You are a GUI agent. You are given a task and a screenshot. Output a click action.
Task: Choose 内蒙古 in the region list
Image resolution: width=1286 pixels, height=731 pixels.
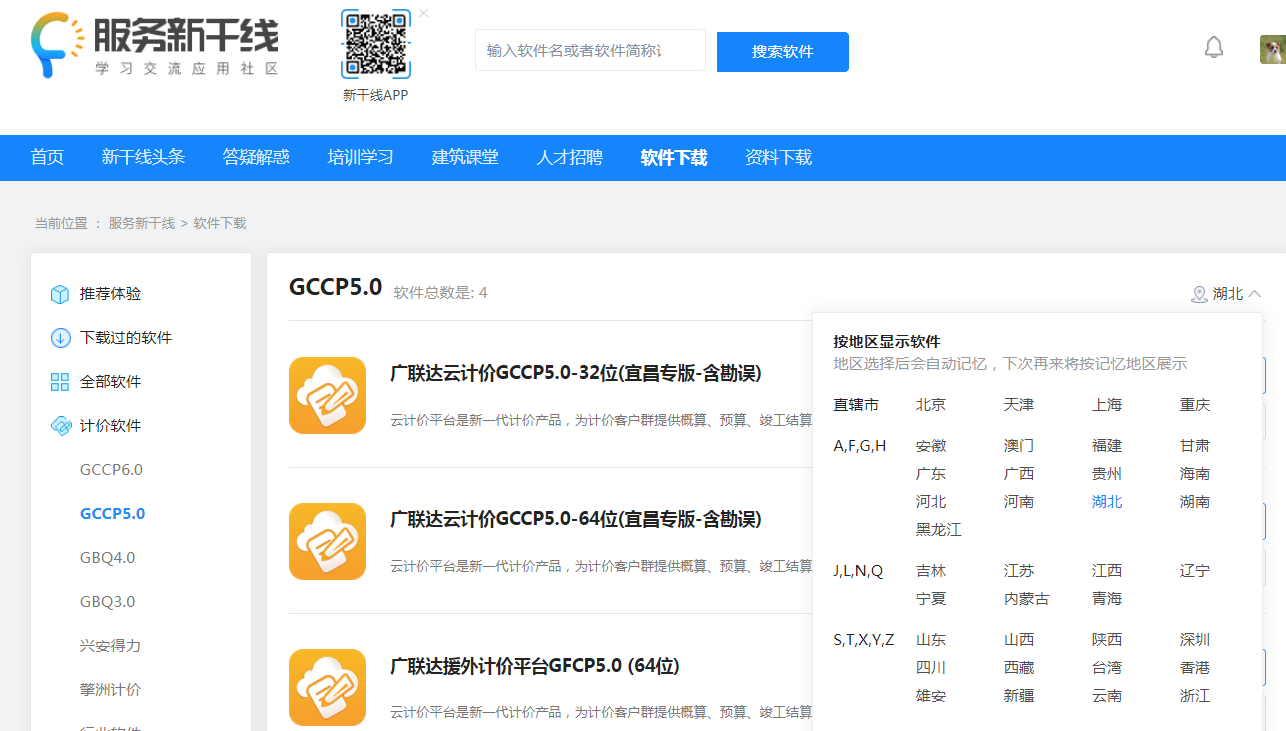click(x=1027, y=599)
